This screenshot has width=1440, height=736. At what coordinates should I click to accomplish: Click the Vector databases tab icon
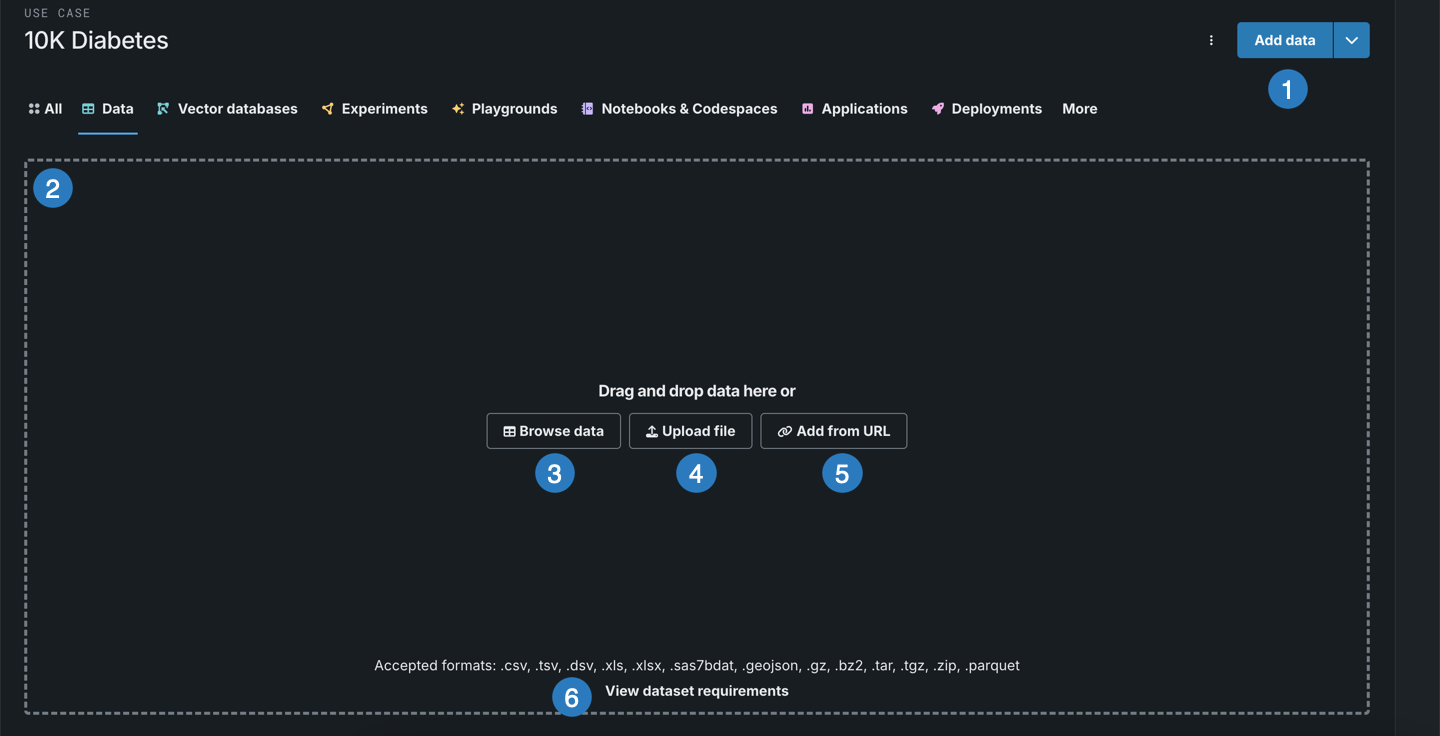click(163, 109)
